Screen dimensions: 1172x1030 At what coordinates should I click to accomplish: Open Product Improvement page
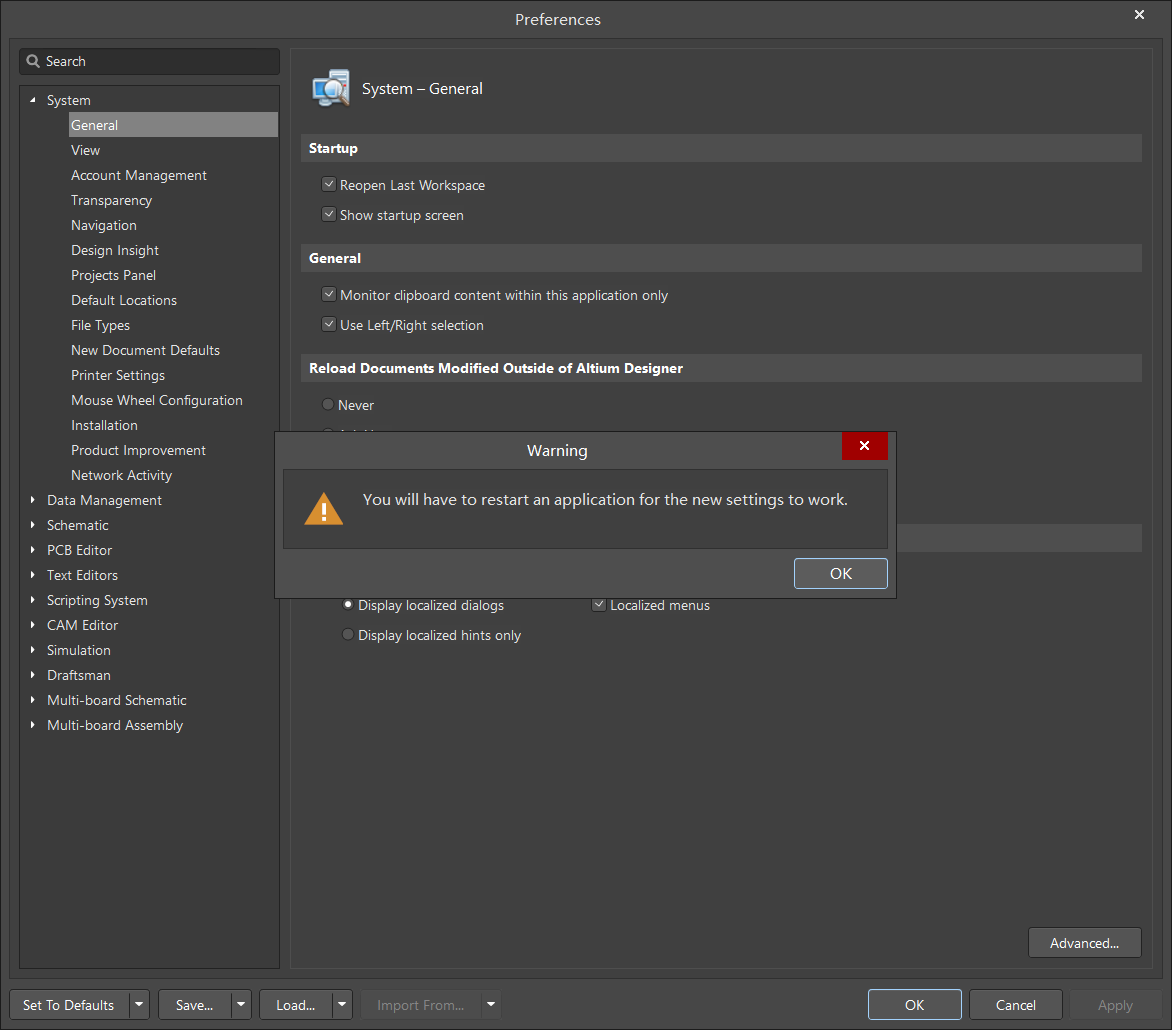tap(138, 450)
